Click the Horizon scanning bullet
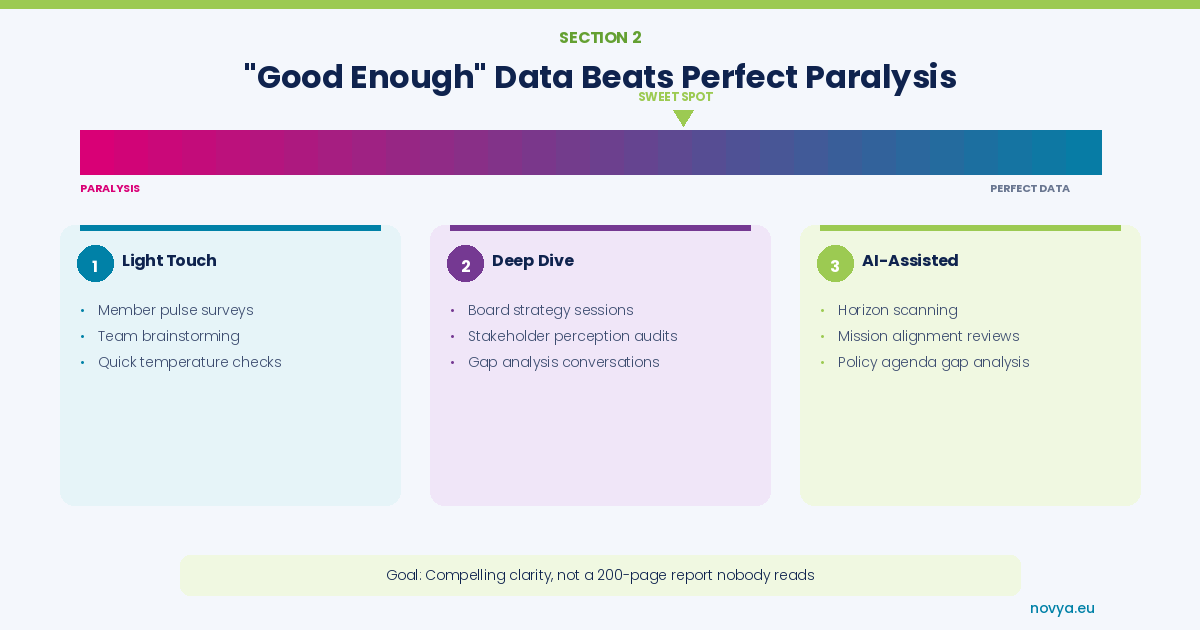This screenshot has width=1200, height=630. coord(897,310)
